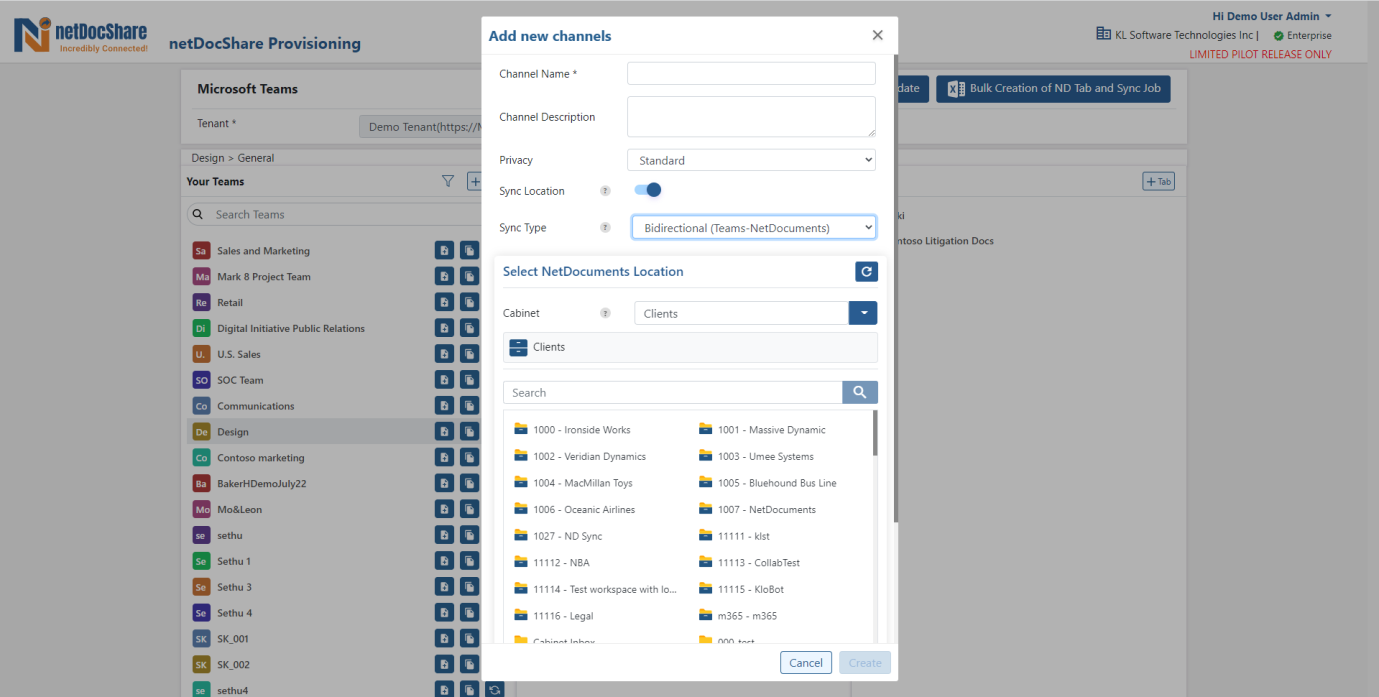Click the Search Teams field

point(335,214)
